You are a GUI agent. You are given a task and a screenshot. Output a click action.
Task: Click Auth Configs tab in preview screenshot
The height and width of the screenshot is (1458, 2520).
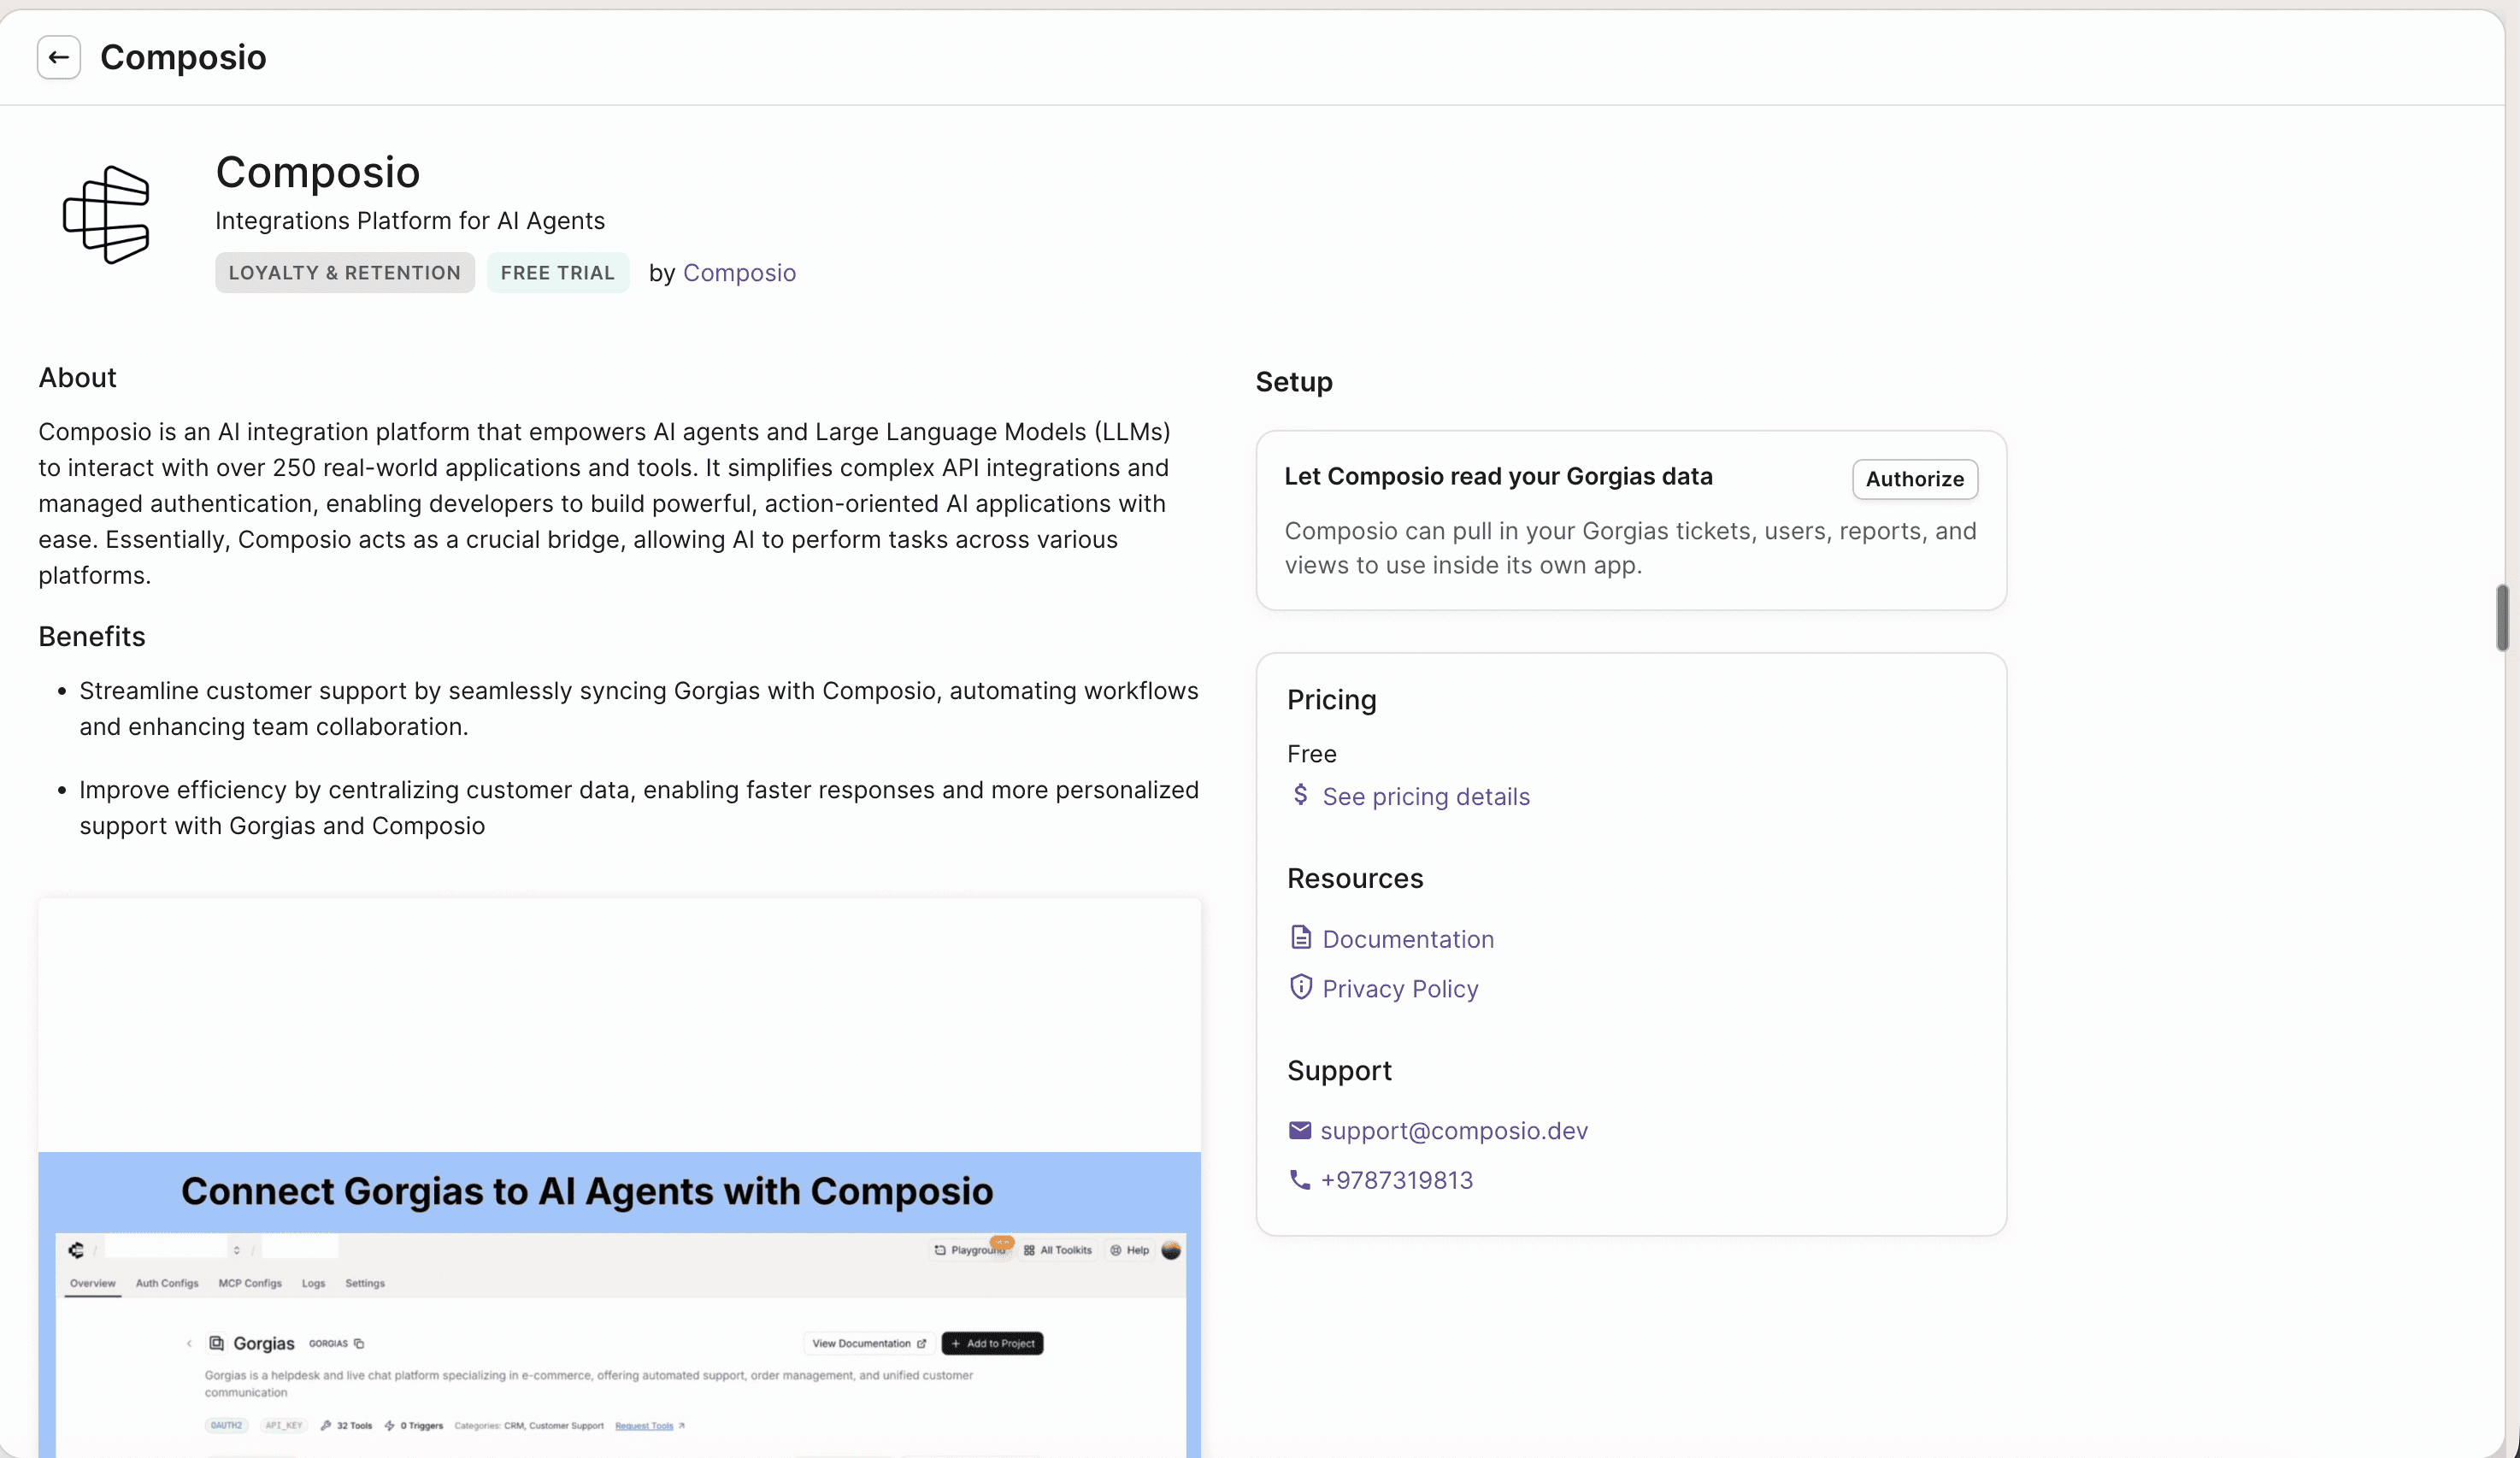[x=167, y=1283]
